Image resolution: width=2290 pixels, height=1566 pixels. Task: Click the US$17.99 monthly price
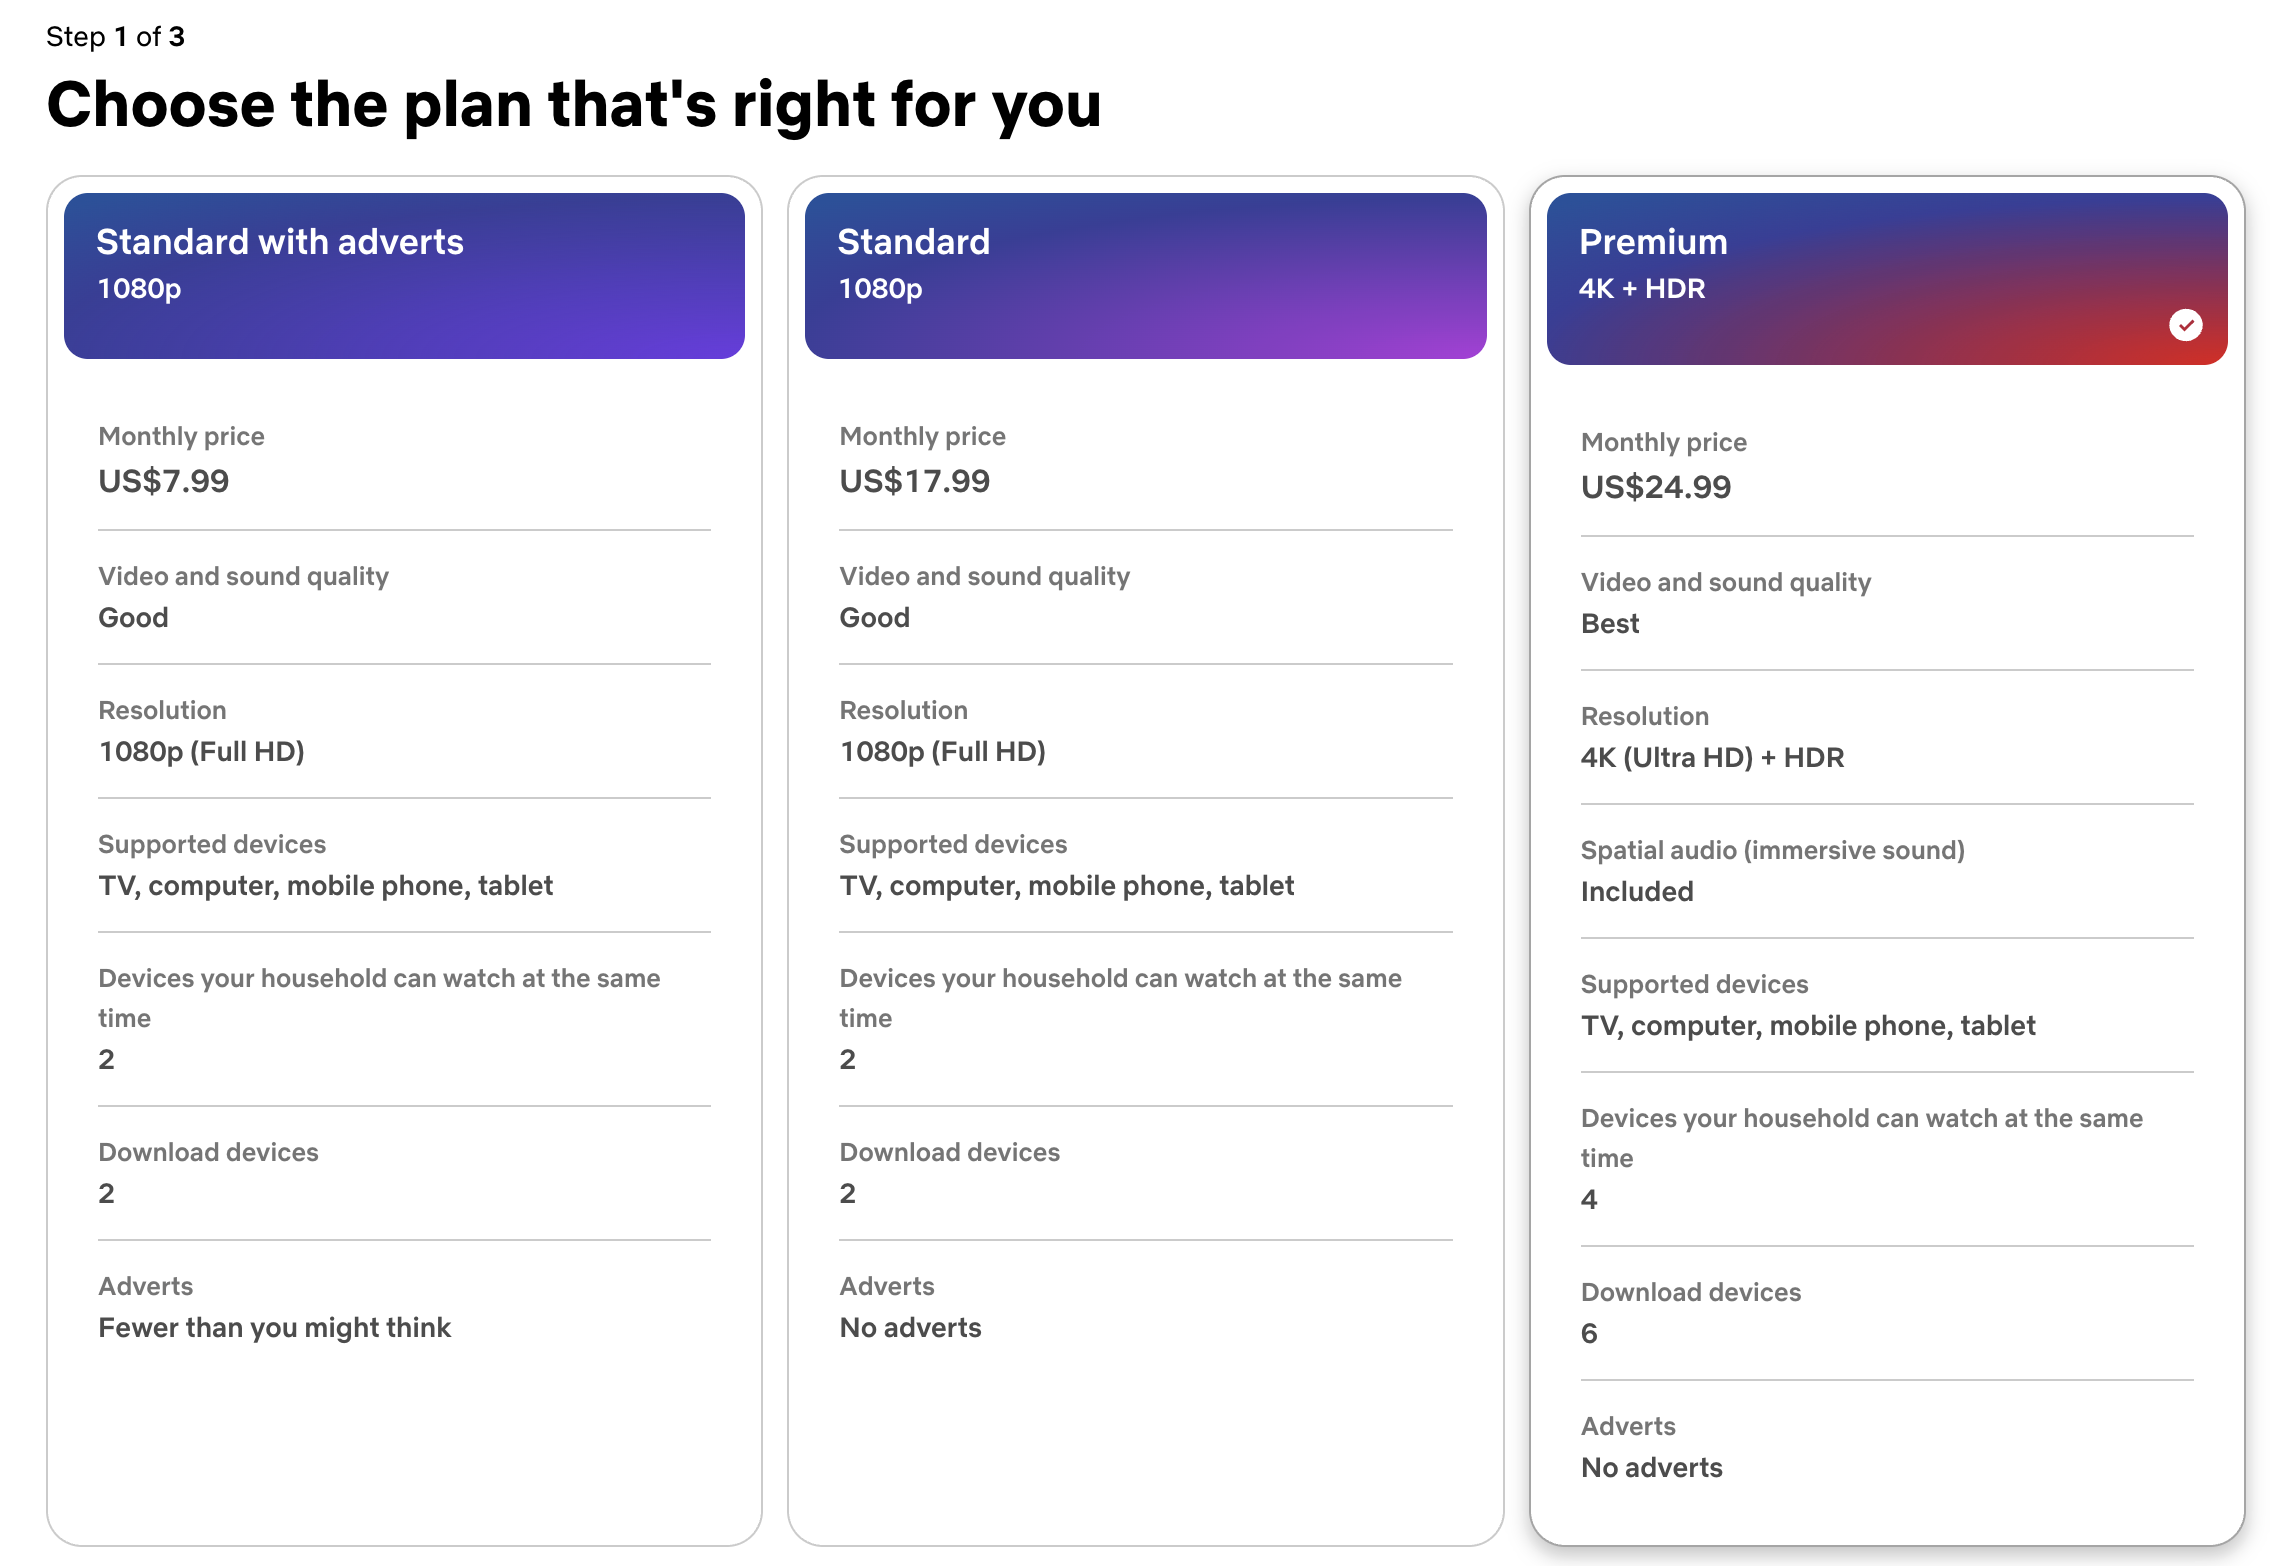pyautogui.click(x=914, y=481)
